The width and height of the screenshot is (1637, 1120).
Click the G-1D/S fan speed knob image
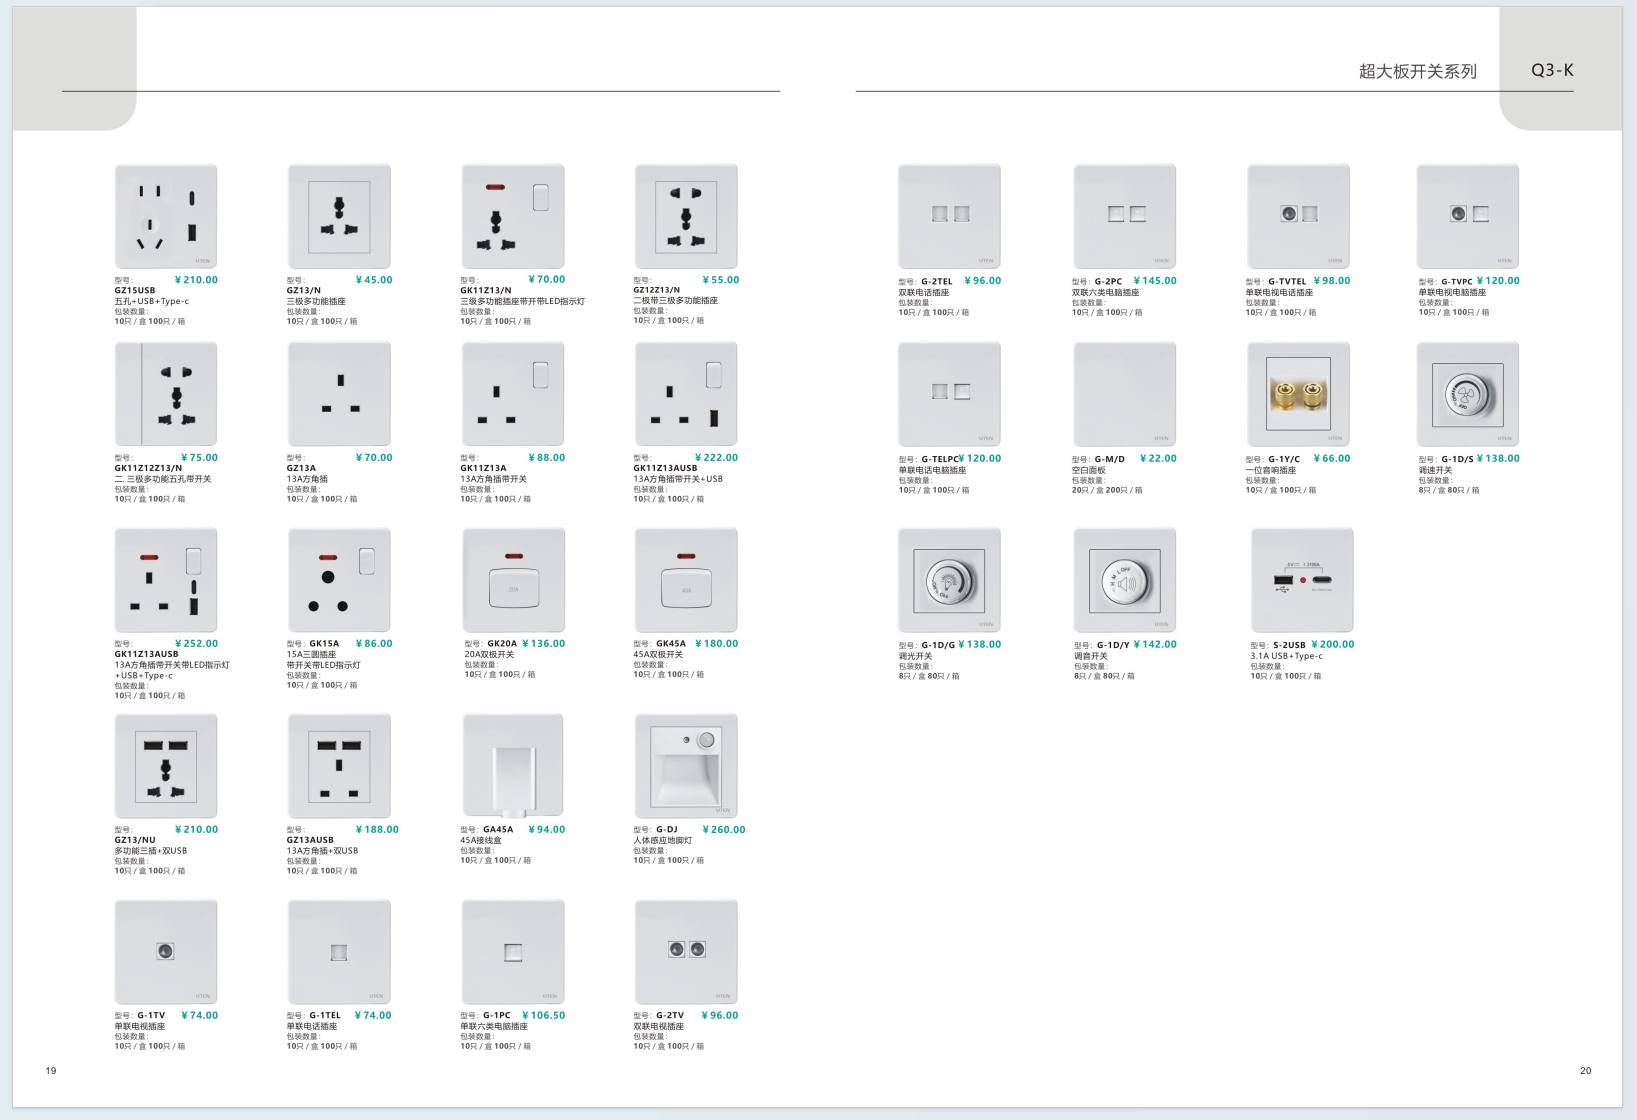point(1467,394)
